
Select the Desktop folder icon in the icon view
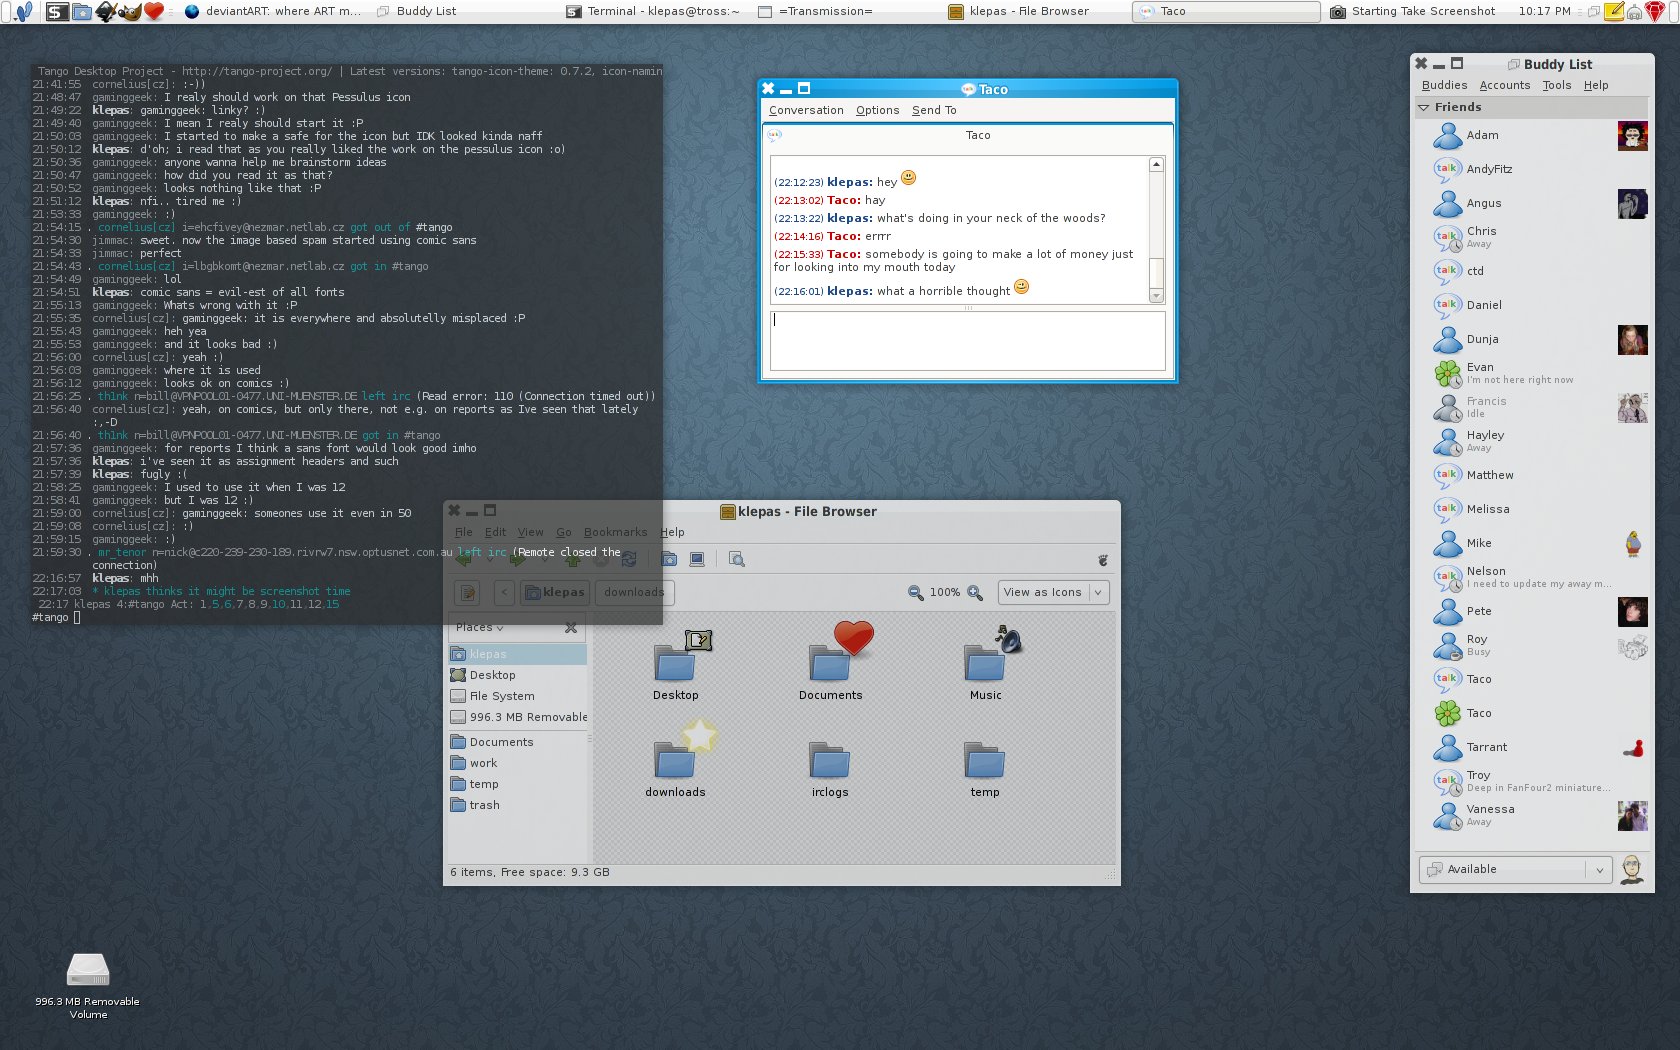[x=676, y=665]
